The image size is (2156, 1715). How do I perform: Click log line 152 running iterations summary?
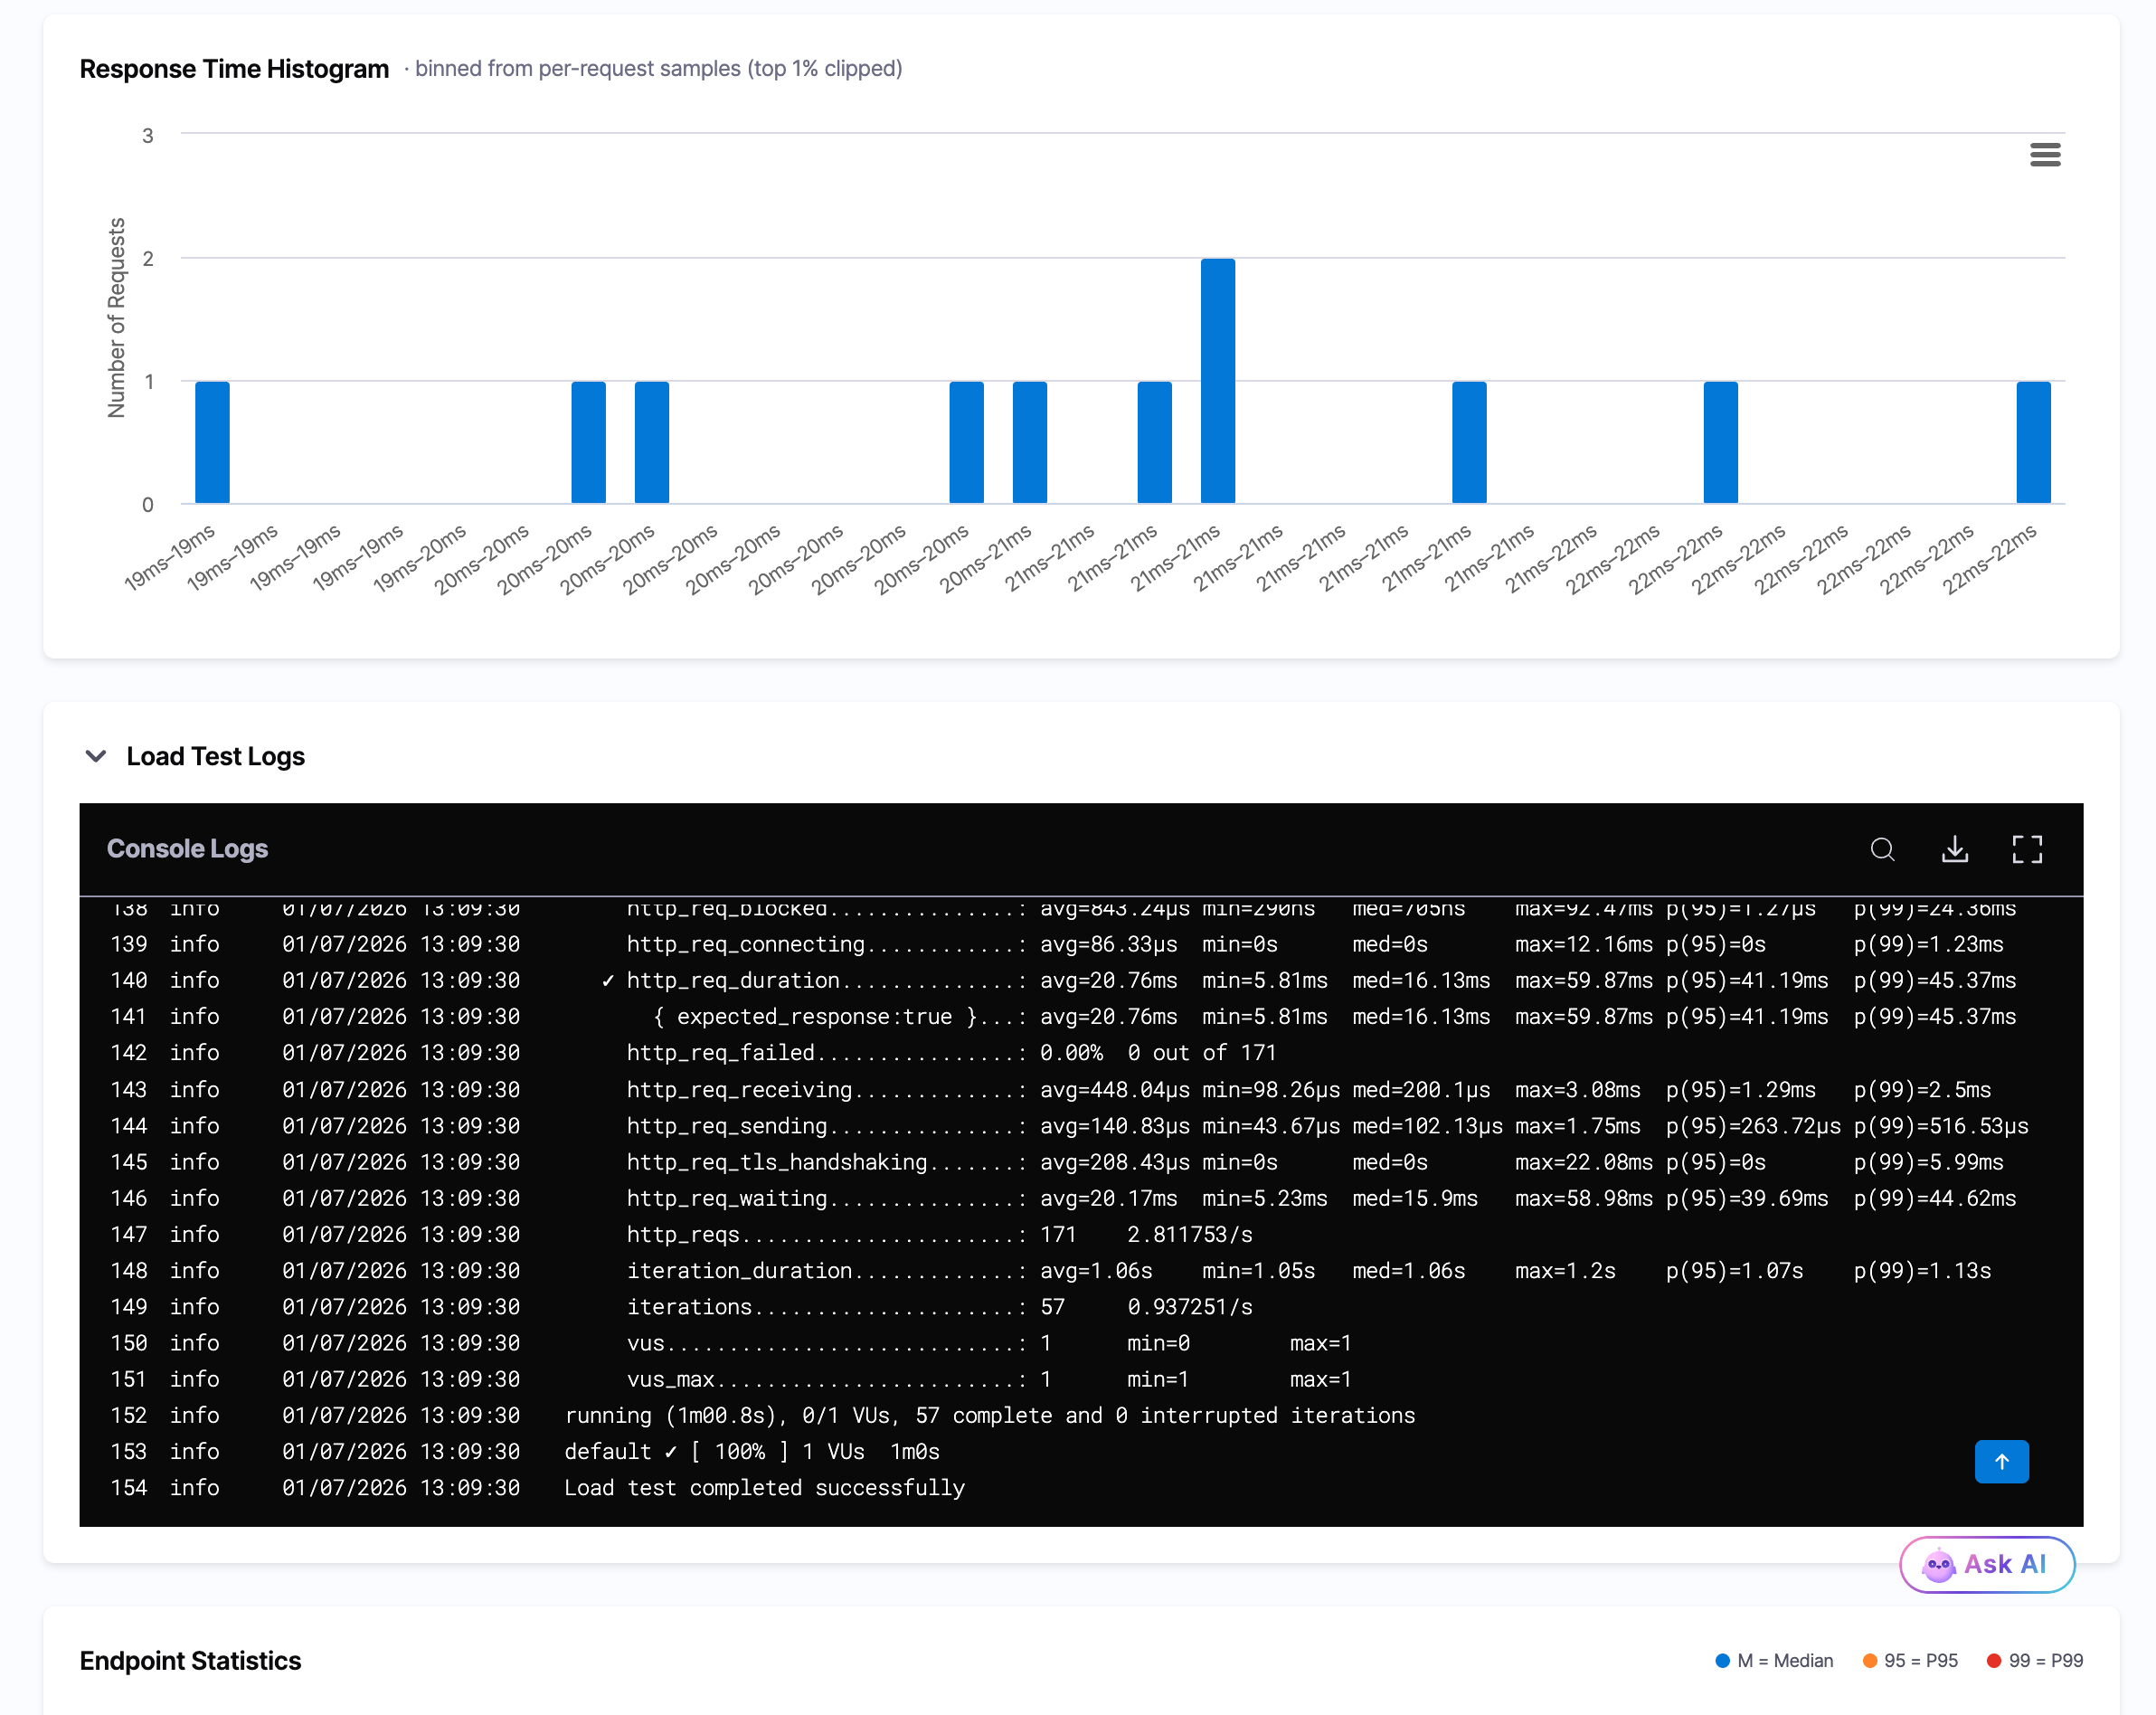[x=1081, y=1415]
